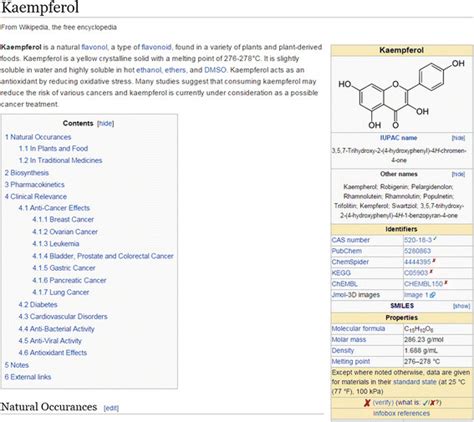474x422 pixels.
Task: Show the SMILES string
Action: (461, 306)
